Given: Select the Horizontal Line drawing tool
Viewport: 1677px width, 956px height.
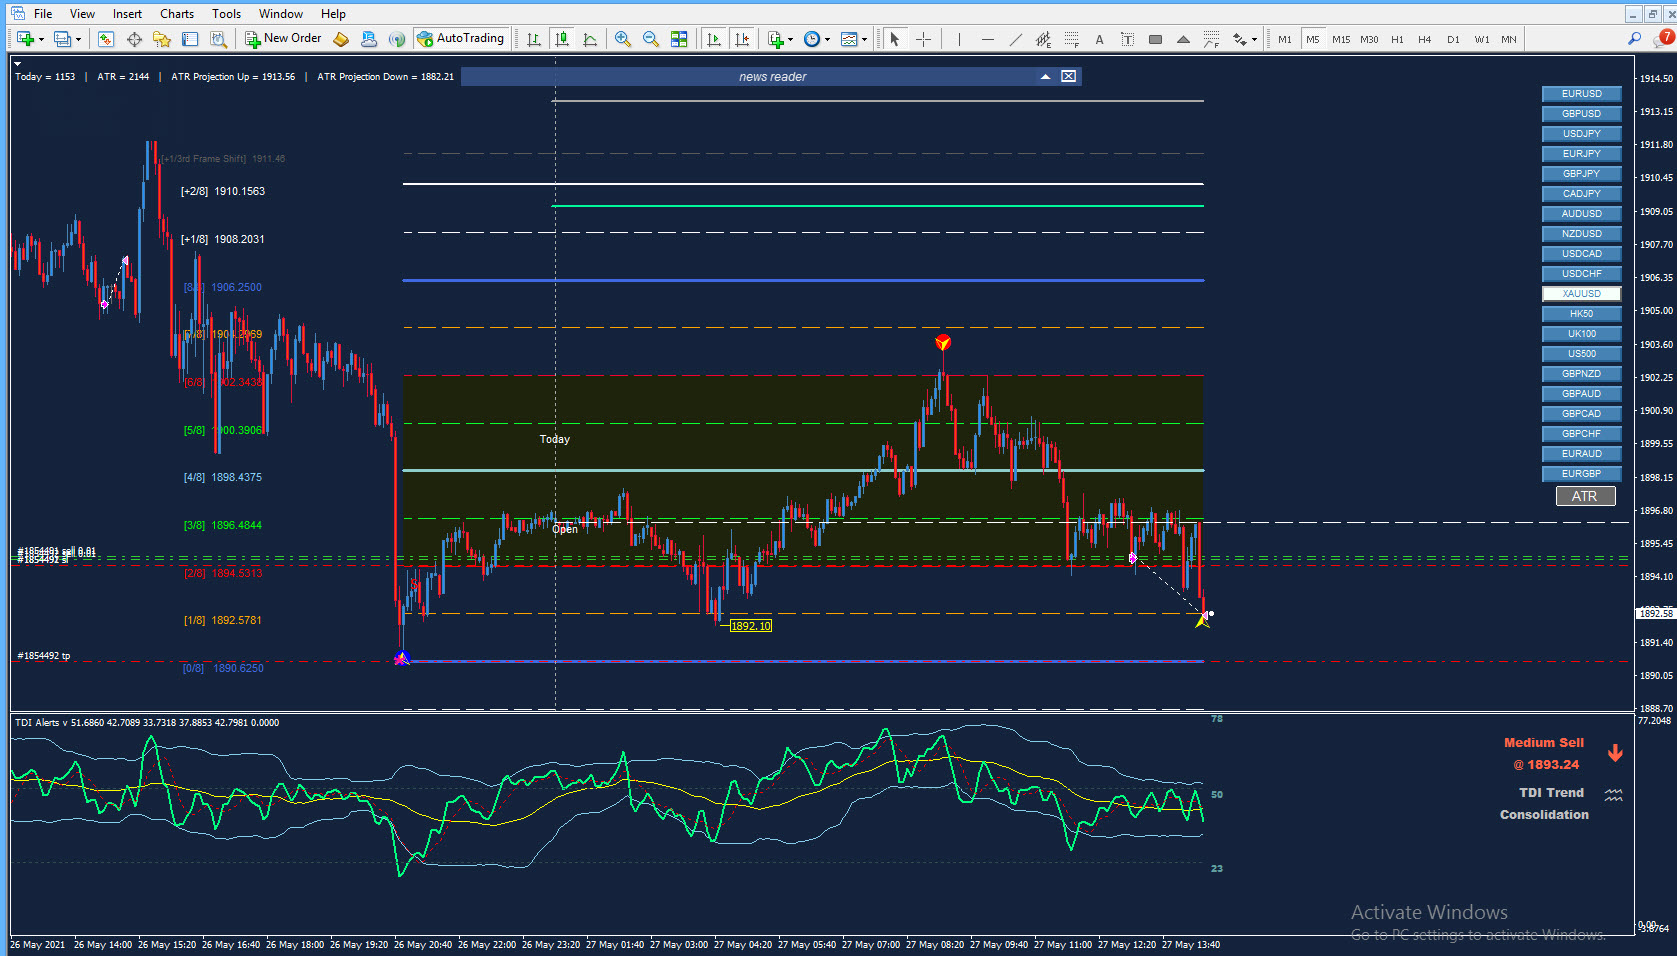Looking at the screenshot, I should tap(987, 39).
